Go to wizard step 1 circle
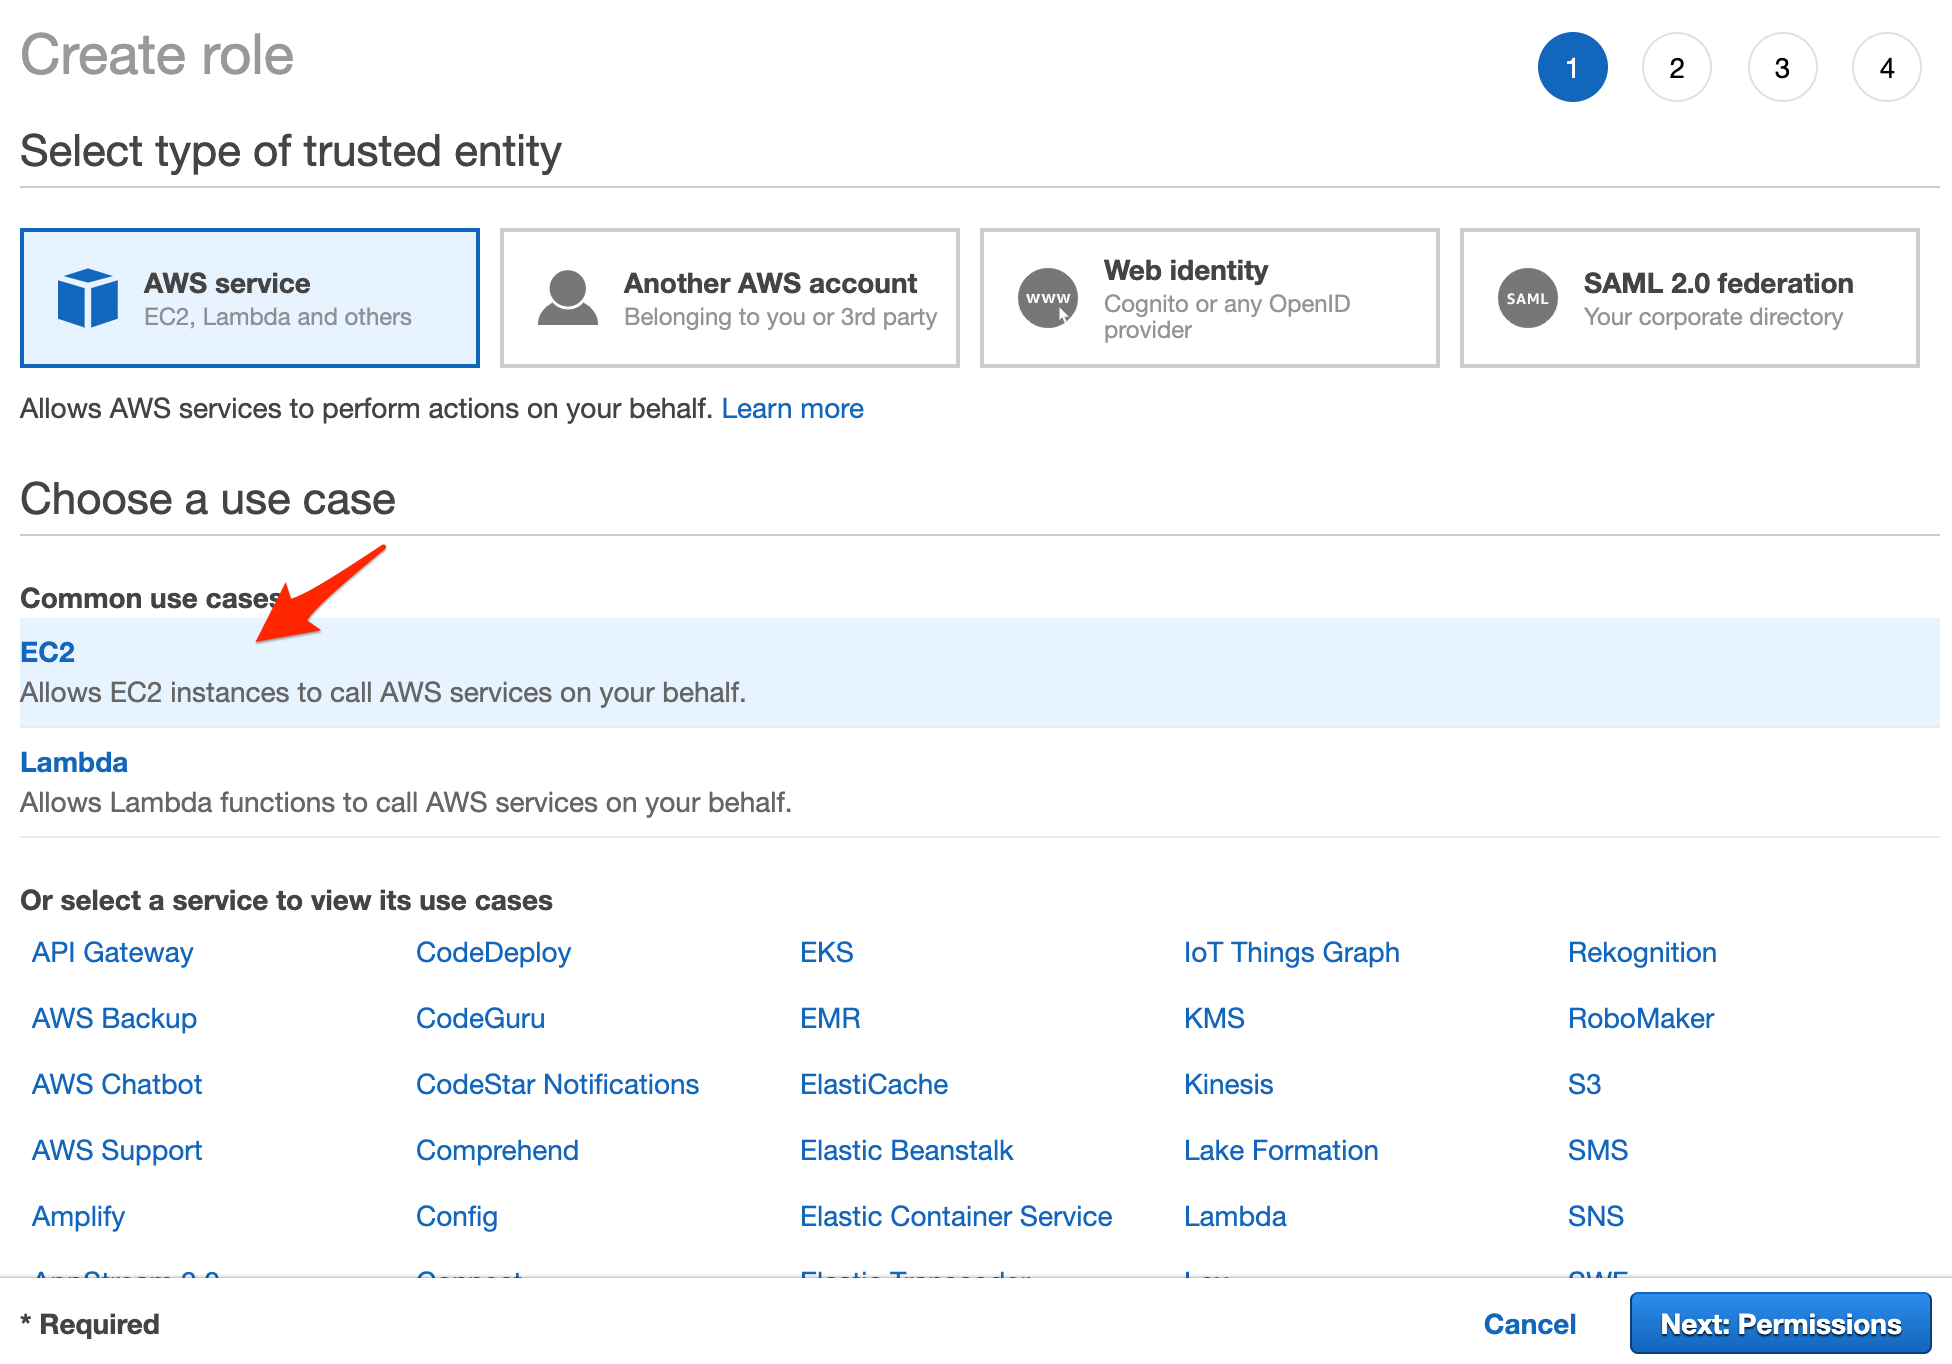 click(1573, 67)
